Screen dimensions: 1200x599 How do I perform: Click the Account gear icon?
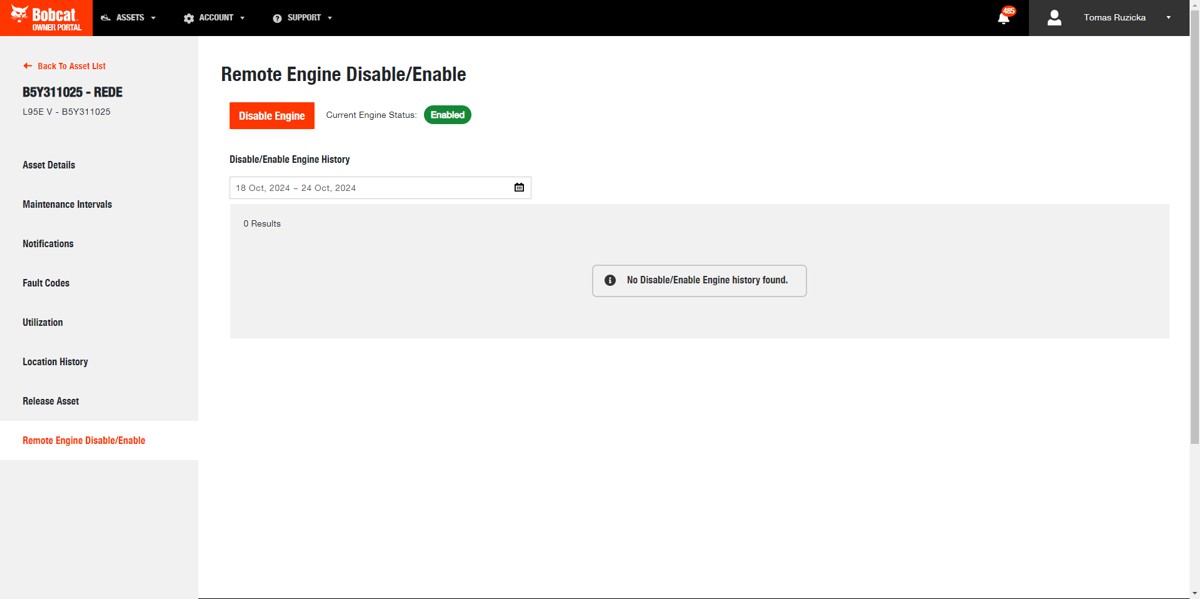pyautogui.click(x=189, y=18)
